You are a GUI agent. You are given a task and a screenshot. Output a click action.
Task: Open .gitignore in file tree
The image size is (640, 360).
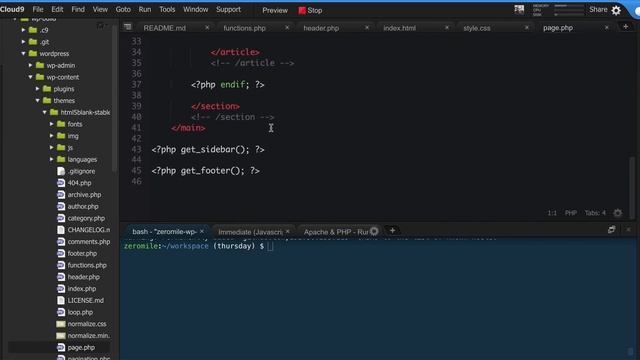pyautogui.click(x=81, y=171)
